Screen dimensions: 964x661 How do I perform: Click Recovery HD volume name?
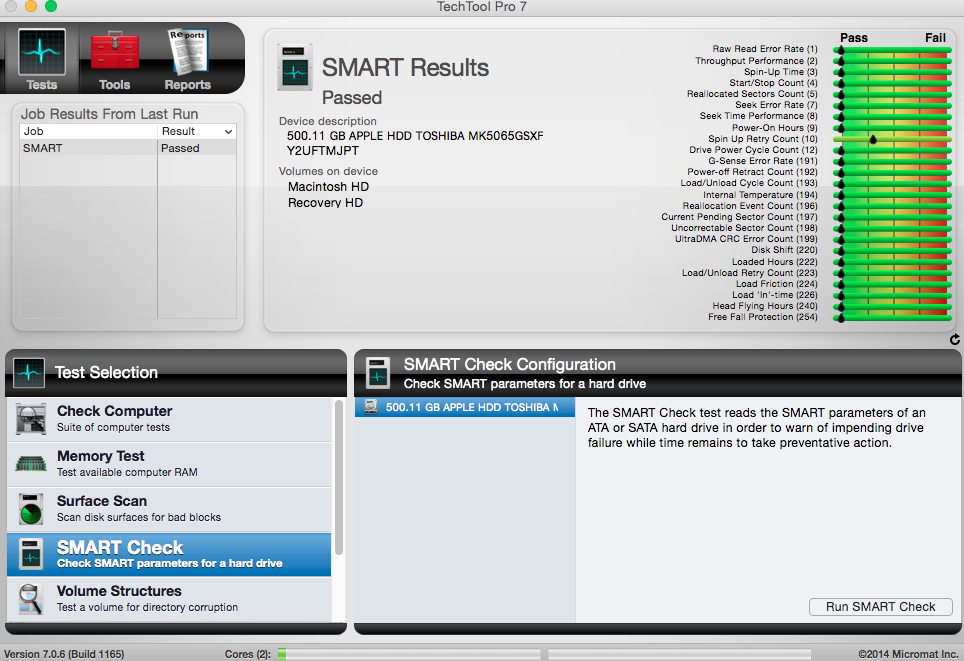[x=325, y=203]
